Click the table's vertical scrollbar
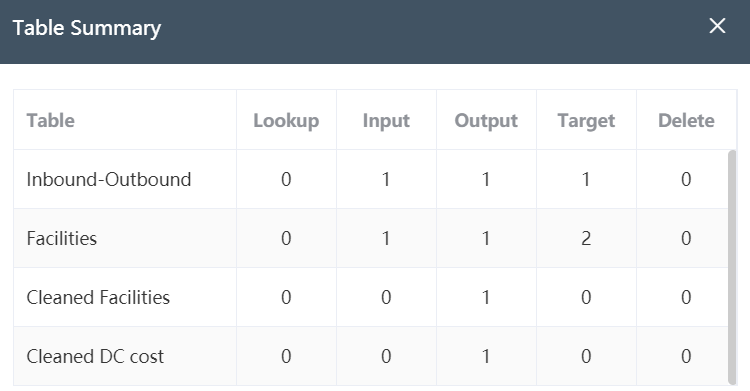 click(x=732, y=267)
